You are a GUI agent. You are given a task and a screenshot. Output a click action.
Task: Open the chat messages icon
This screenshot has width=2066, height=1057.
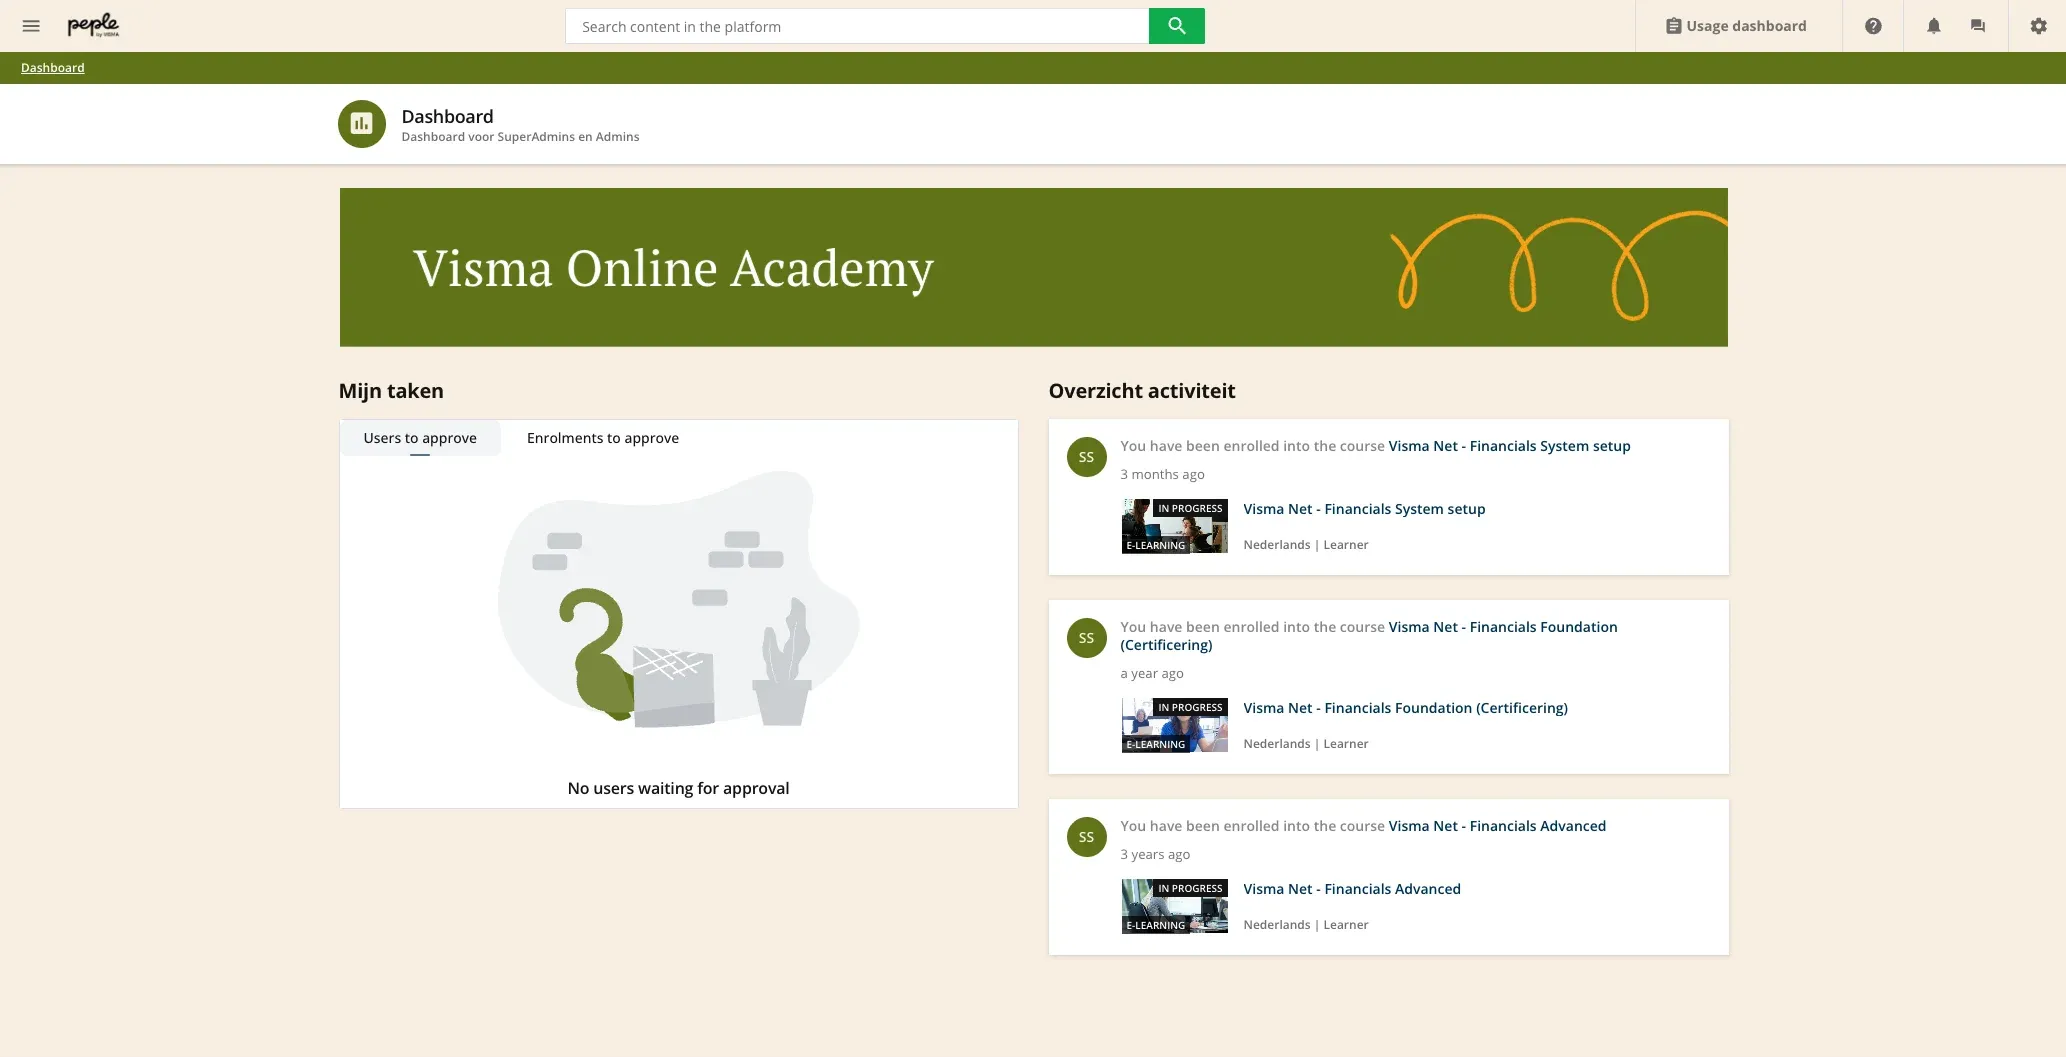(1977, 26)
